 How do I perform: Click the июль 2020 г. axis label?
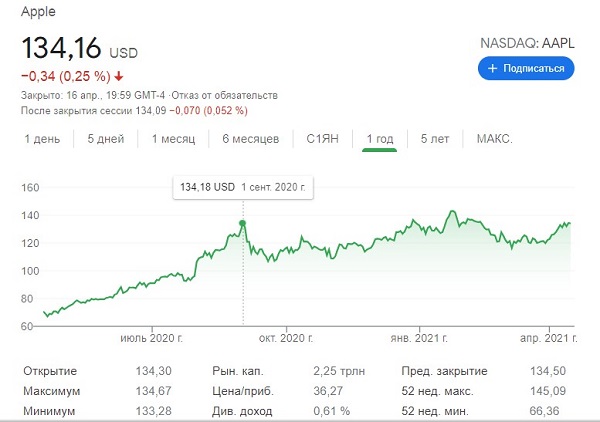coord(152,338)
